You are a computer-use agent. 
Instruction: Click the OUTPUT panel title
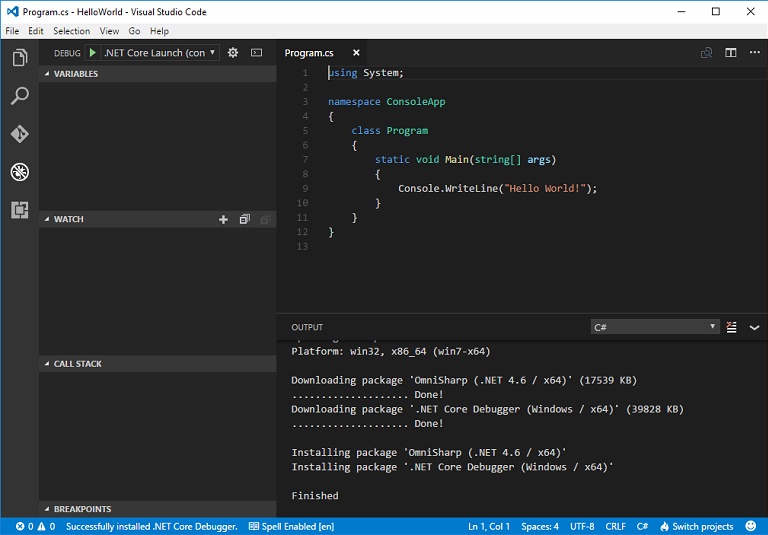pyautogui.click(x=307, y=327)
